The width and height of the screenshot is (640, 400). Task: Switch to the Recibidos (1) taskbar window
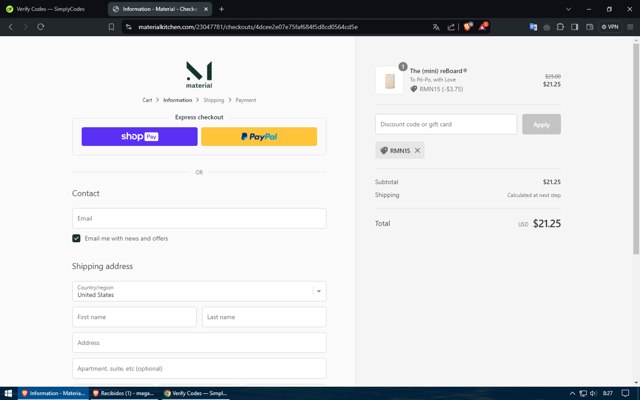click(x=124, y=393)
